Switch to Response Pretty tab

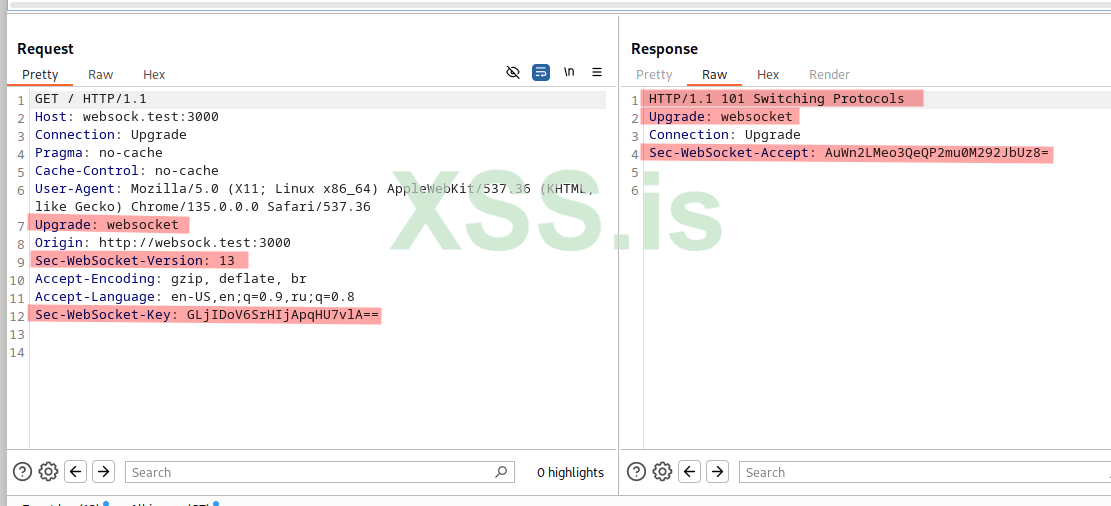tap(654, 74)
